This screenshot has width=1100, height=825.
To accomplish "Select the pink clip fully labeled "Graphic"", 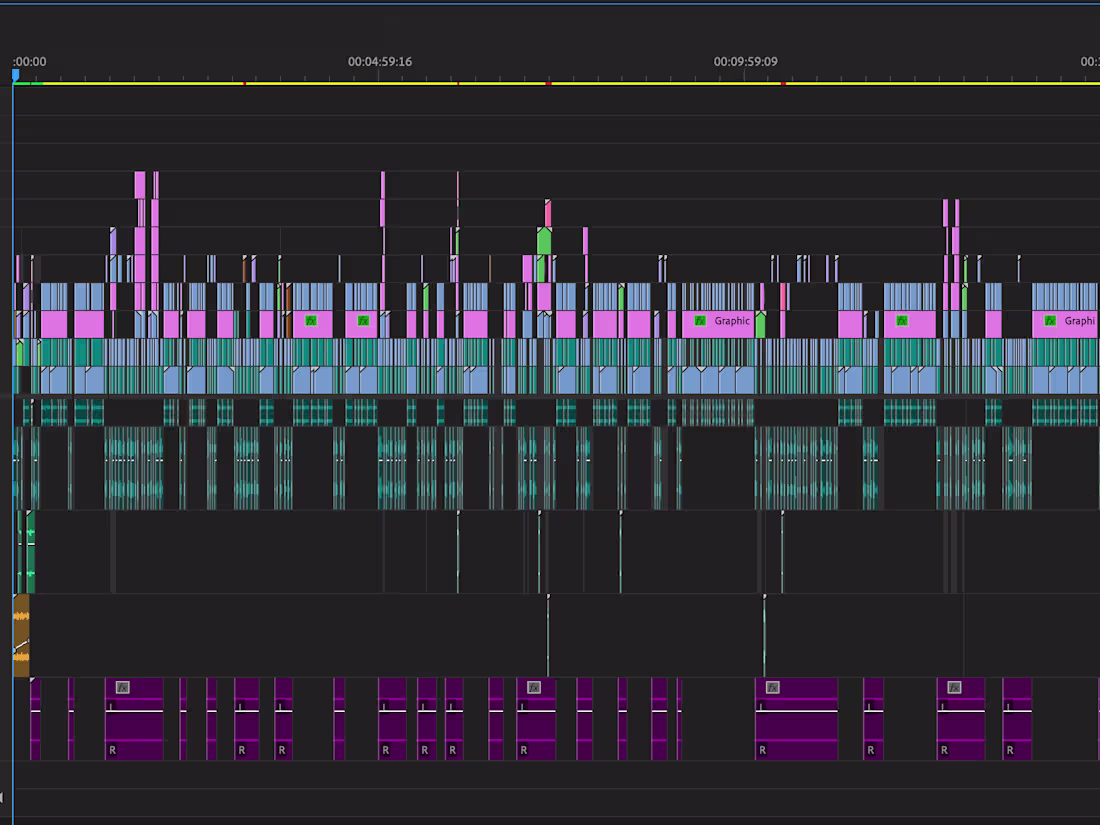I will (x=718, y=324).
